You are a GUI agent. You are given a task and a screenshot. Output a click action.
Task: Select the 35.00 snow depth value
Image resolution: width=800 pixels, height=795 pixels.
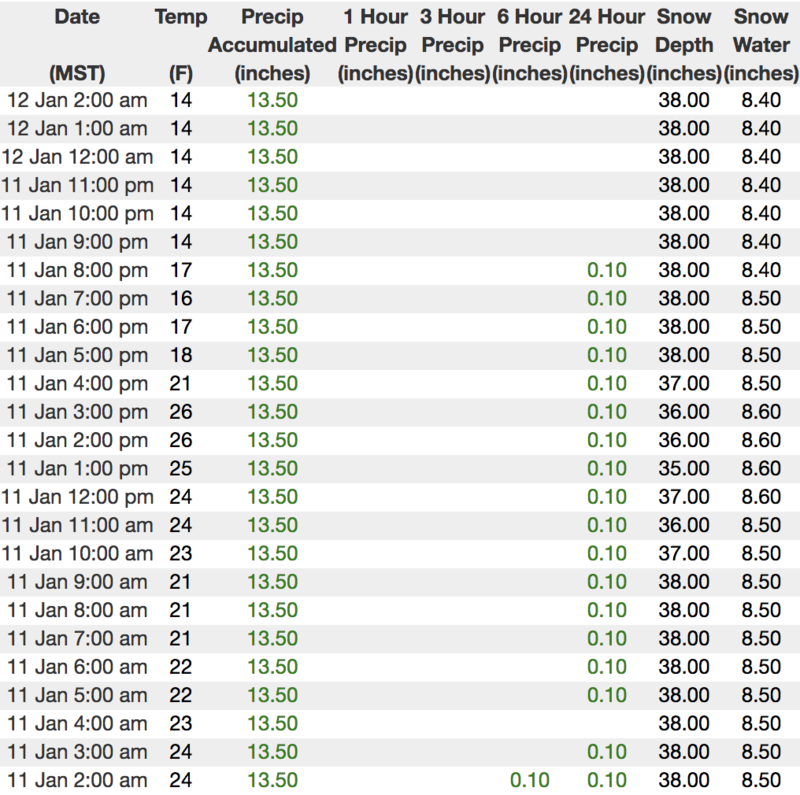684,468
